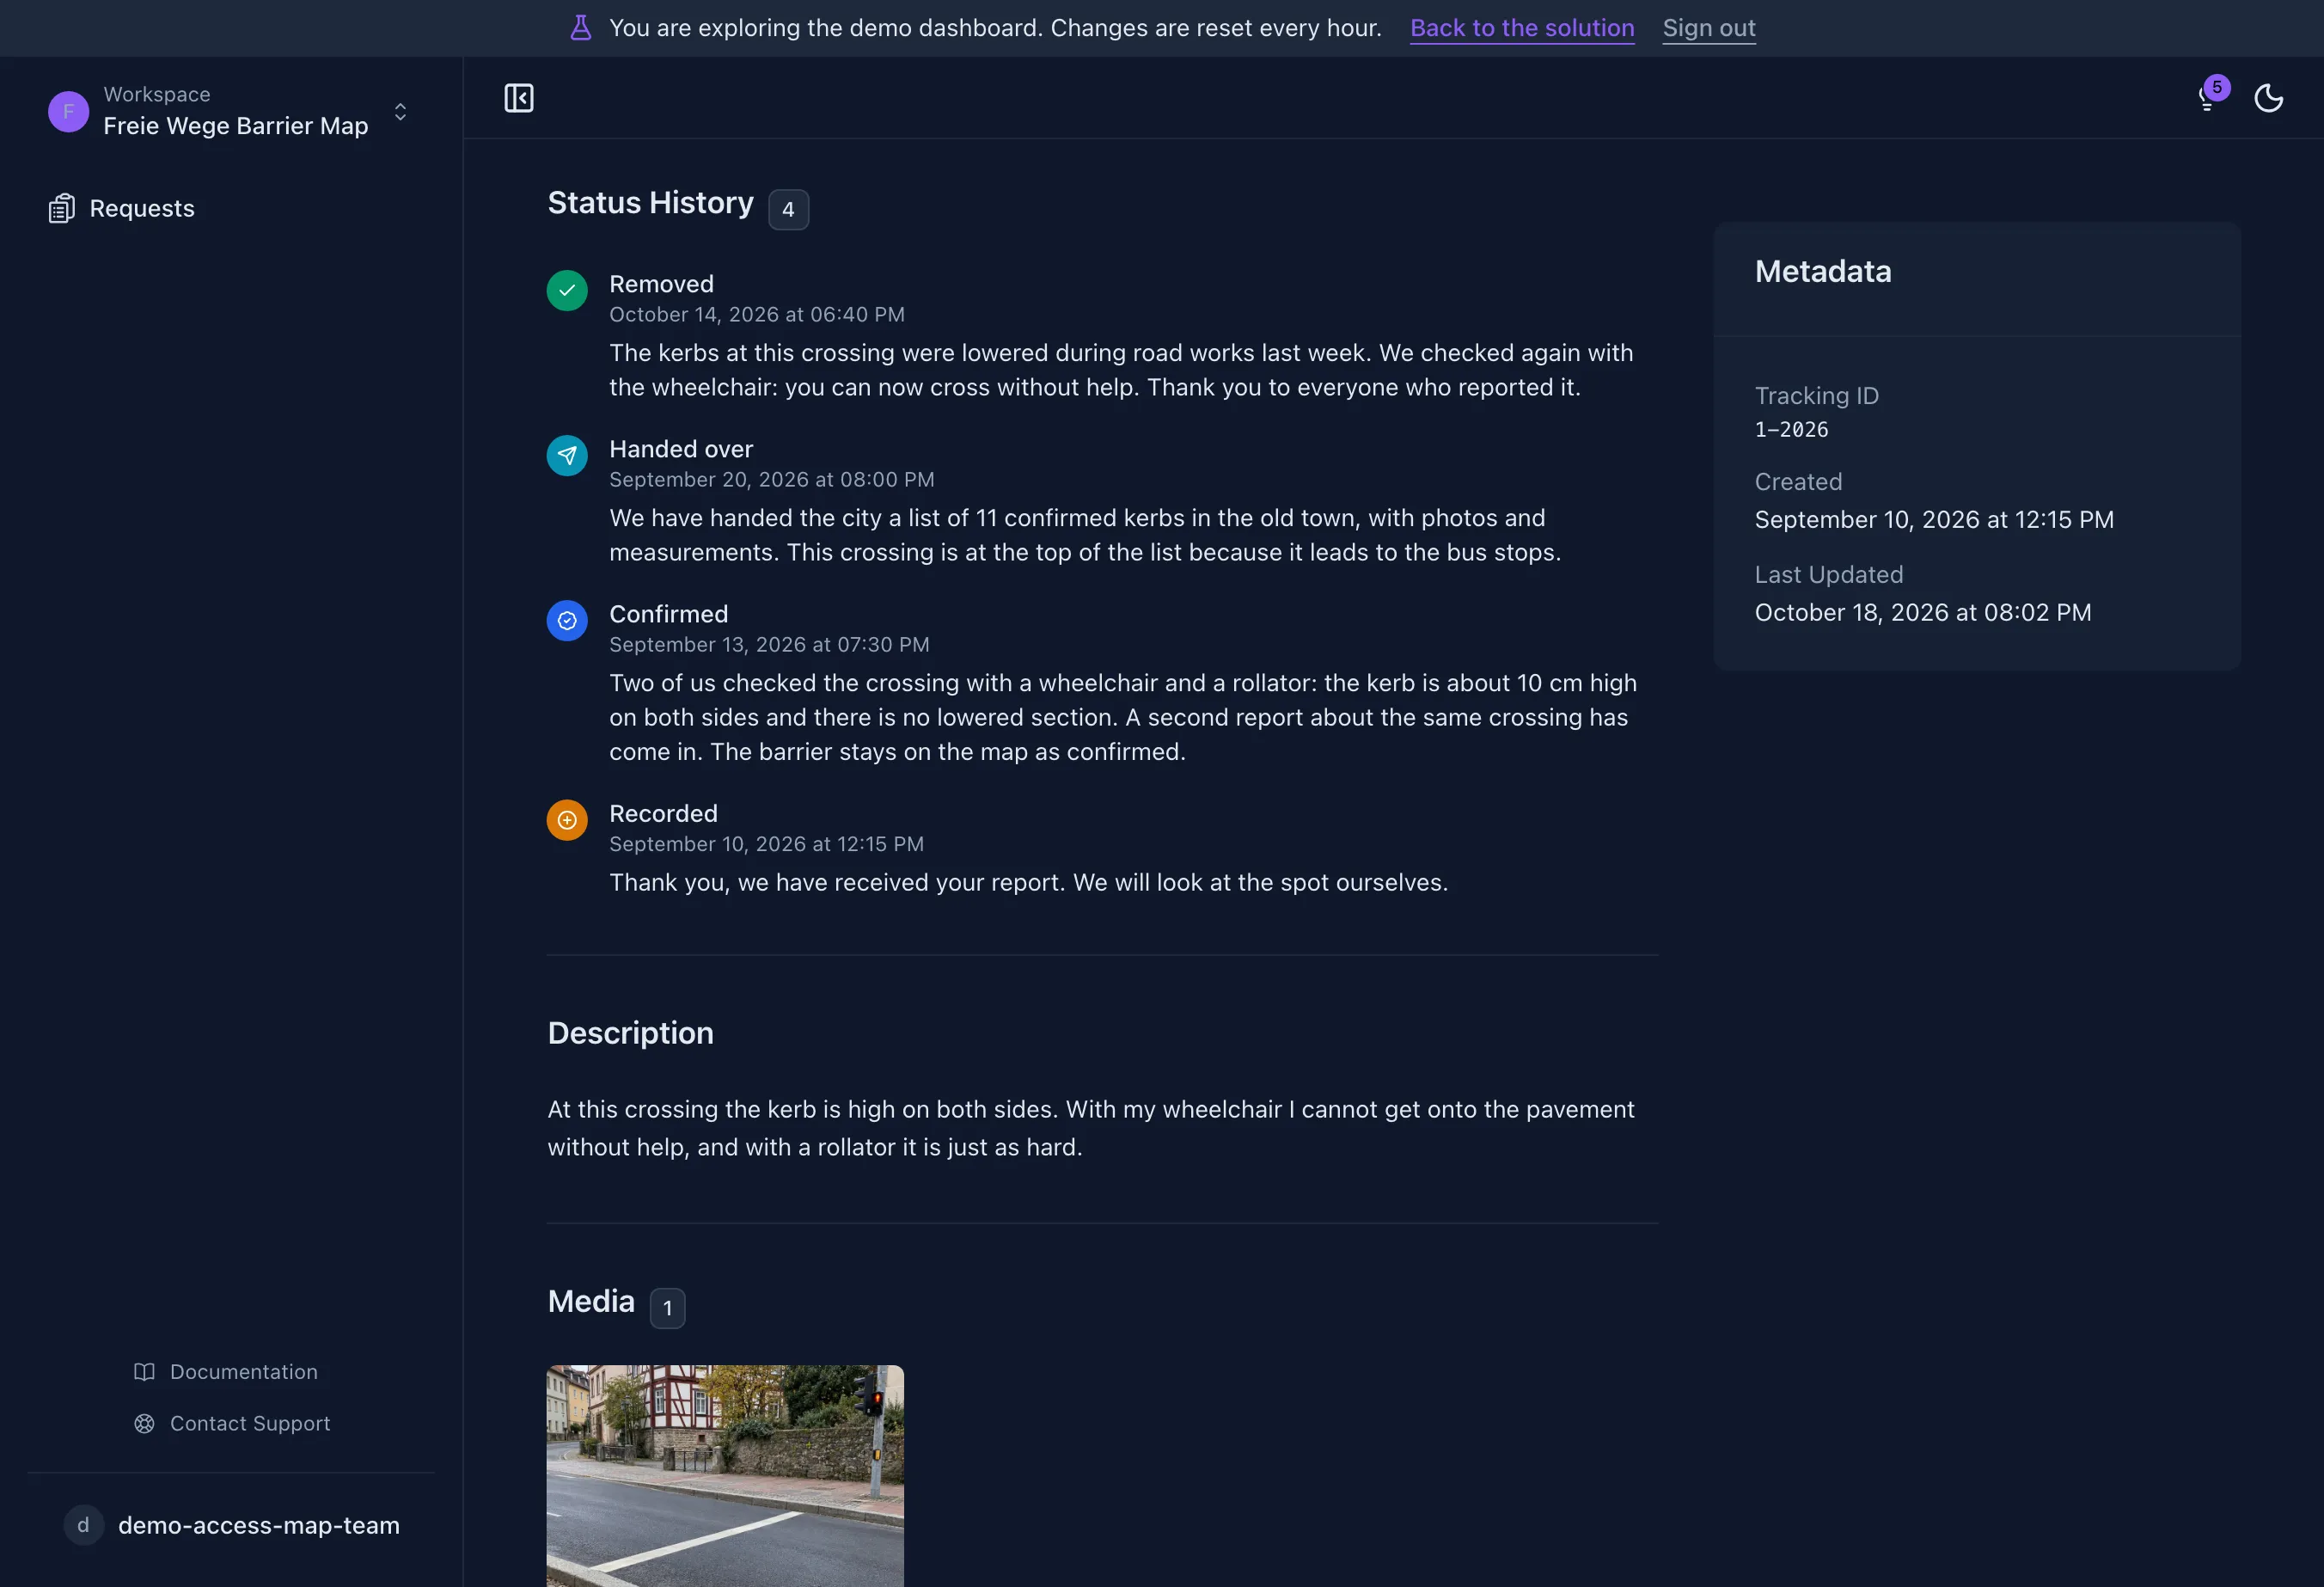Click the Requests clipboard icon
2324x1587 pixels.
coord(61,208)
